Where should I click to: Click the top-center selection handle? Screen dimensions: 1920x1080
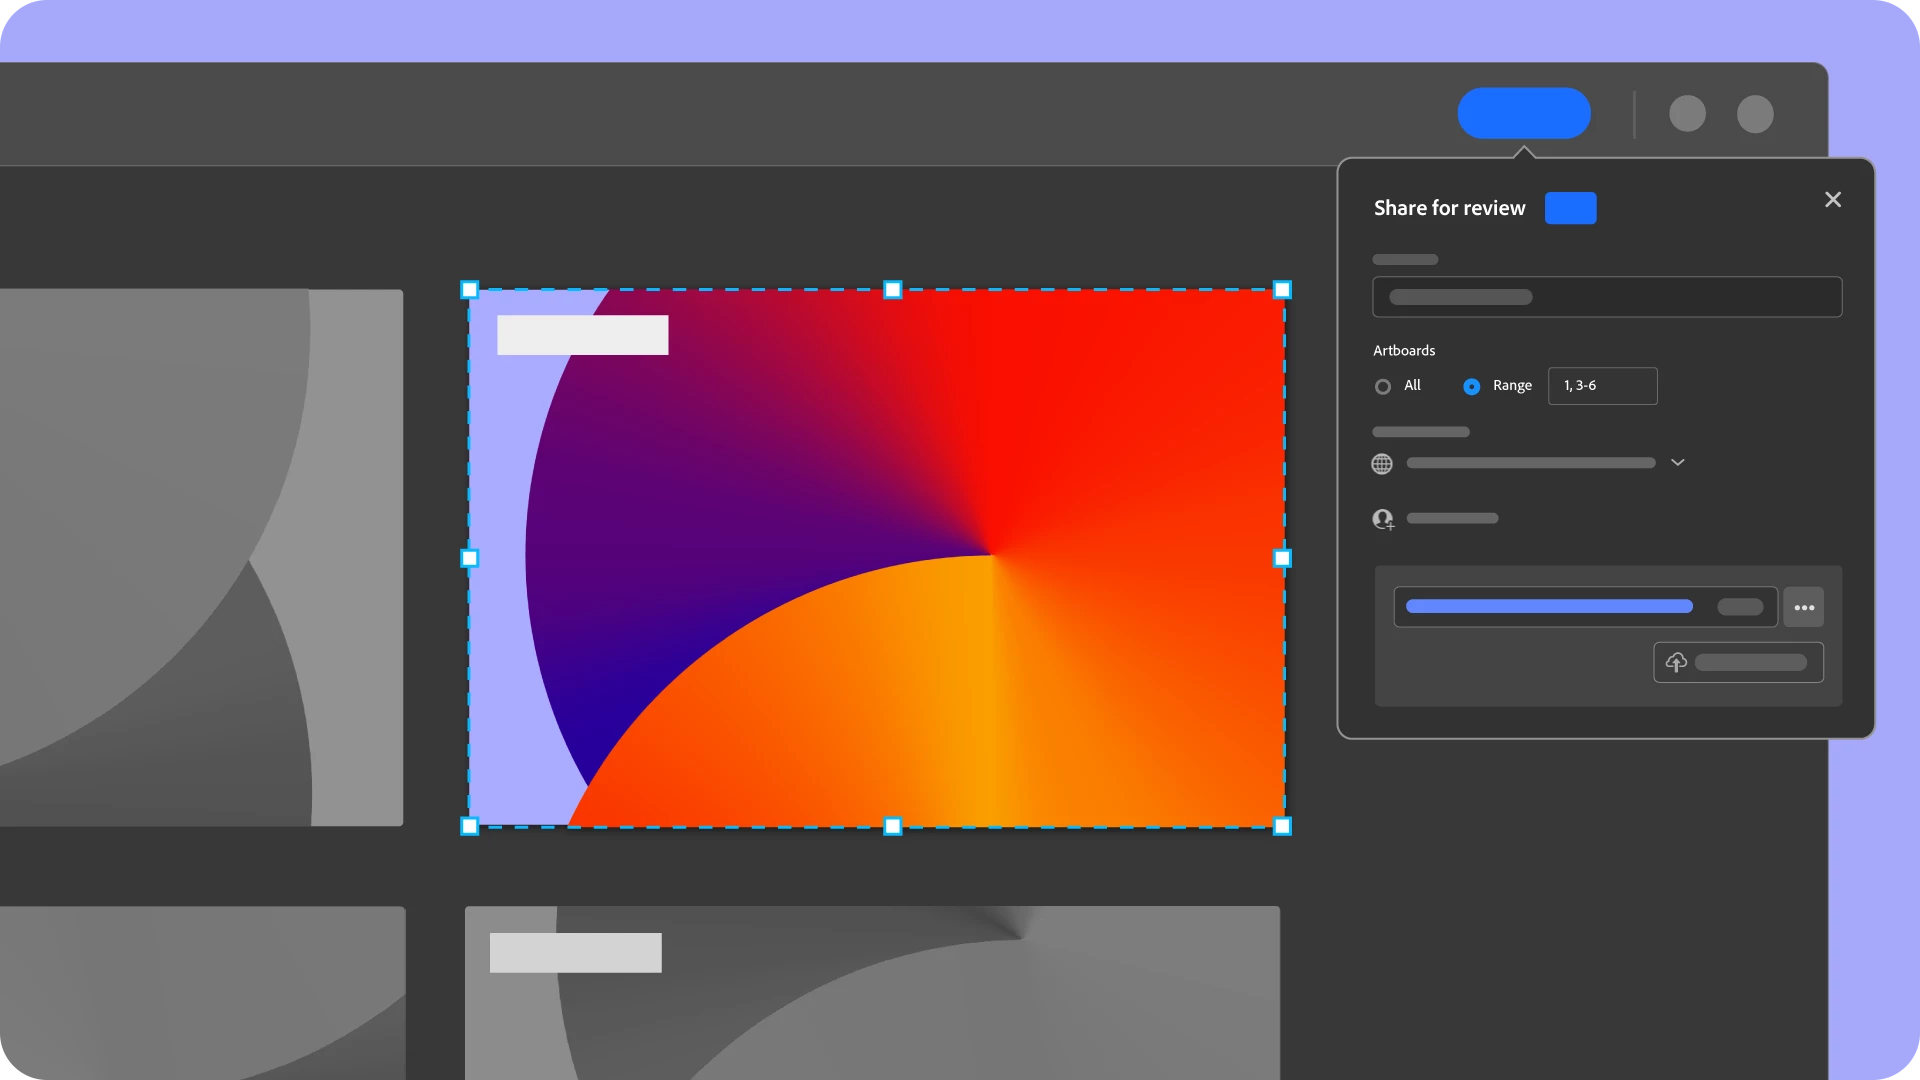[893, 290]
